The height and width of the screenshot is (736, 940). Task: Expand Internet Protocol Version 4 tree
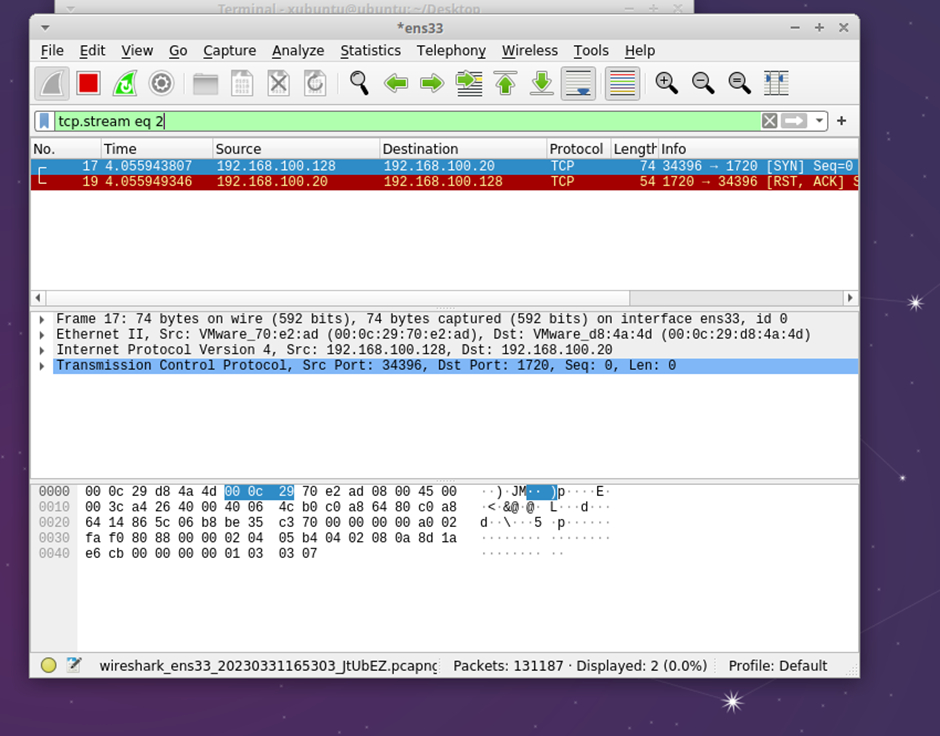click(42, 351)
